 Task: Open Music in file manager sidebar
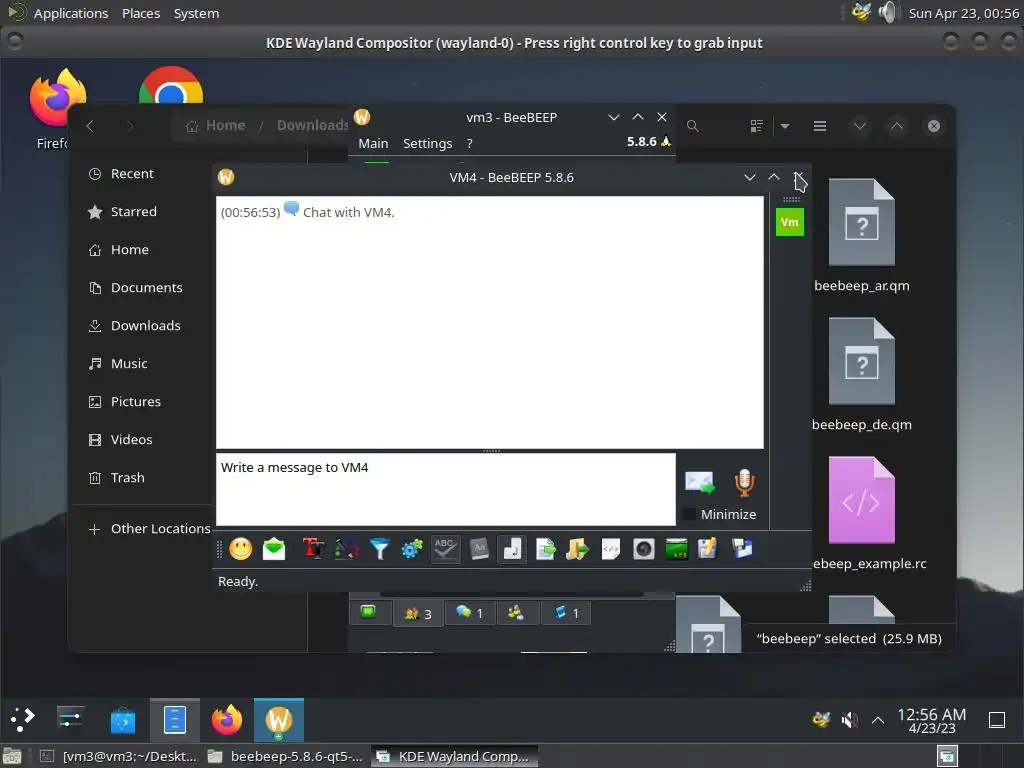pos(129,363)
